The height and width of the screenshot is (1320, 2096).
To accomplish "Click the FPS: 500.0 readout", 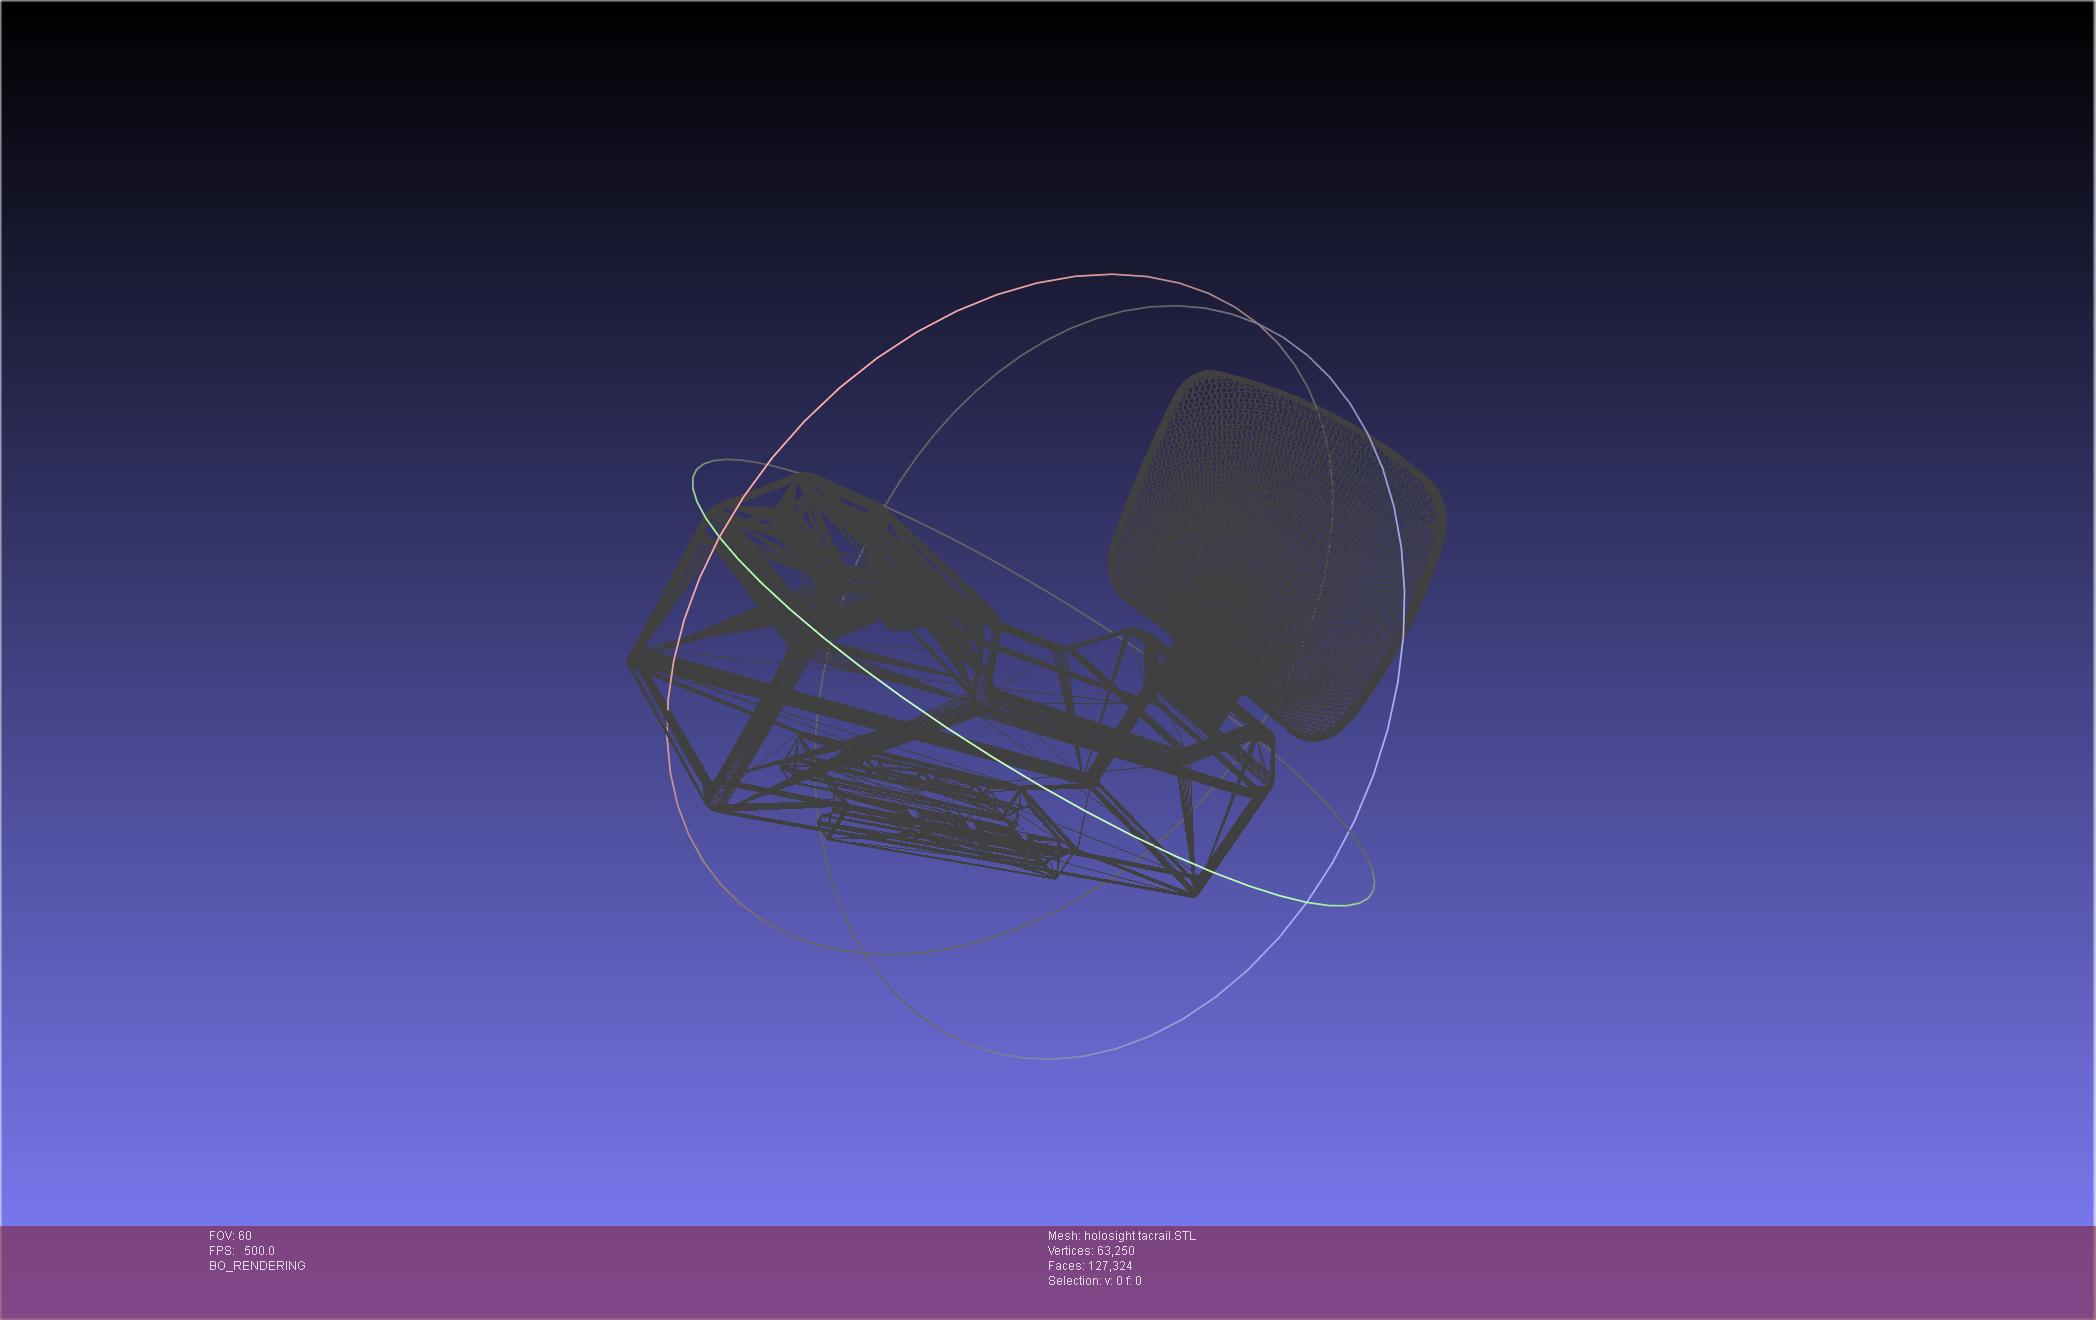I will 241,1251.
